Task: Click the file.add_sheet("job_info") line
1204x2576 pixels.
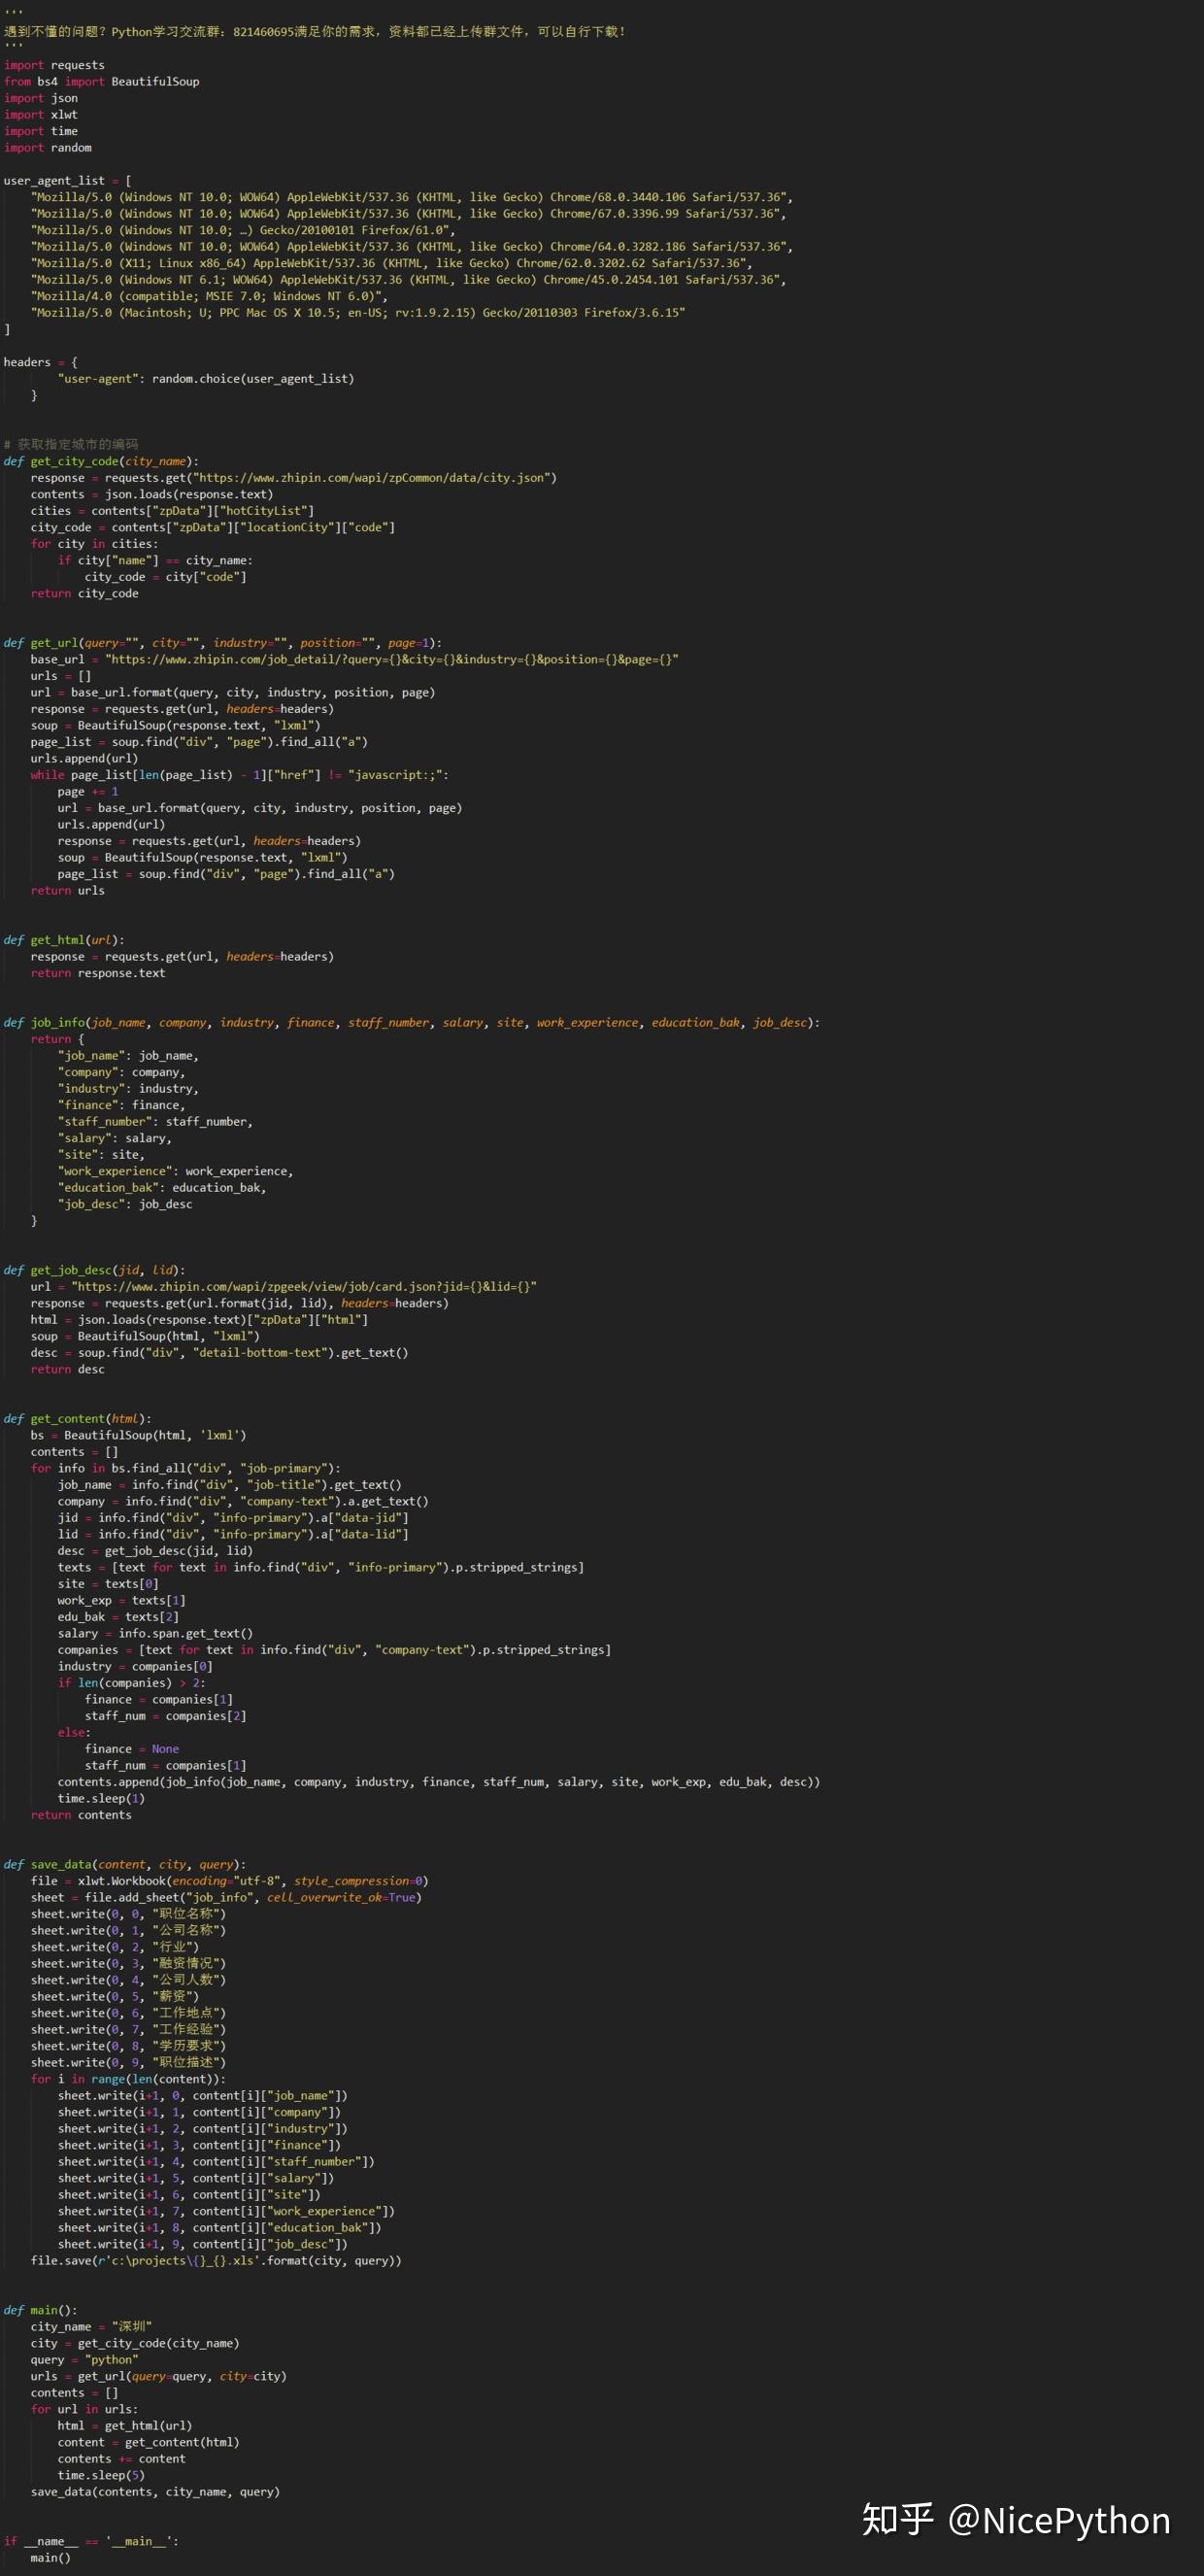Action: pyautogui.click(x=226, y=1897)
